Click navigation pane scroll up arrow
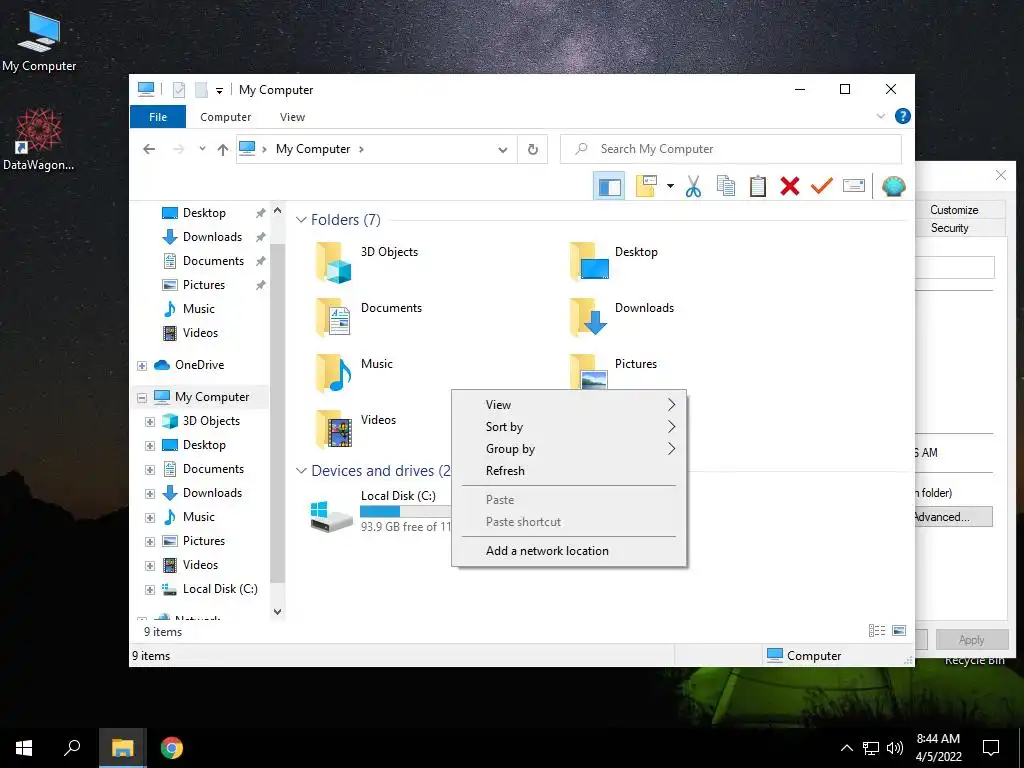 (278, 211)
